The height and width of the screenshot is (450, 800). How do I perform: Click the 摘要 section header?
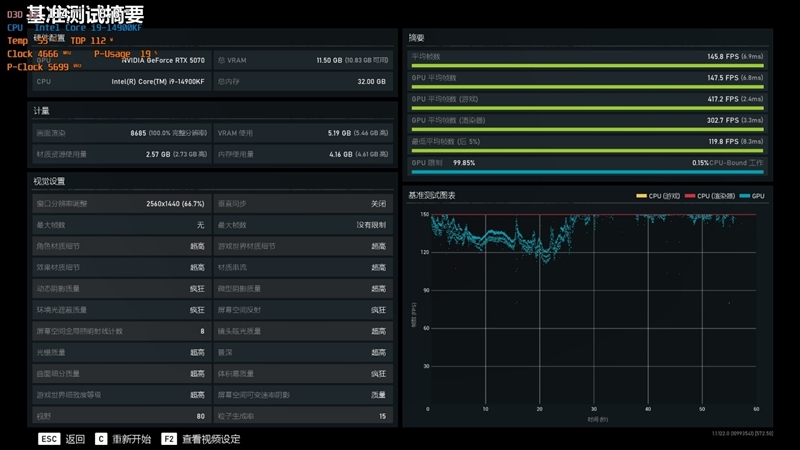(417, 38)
